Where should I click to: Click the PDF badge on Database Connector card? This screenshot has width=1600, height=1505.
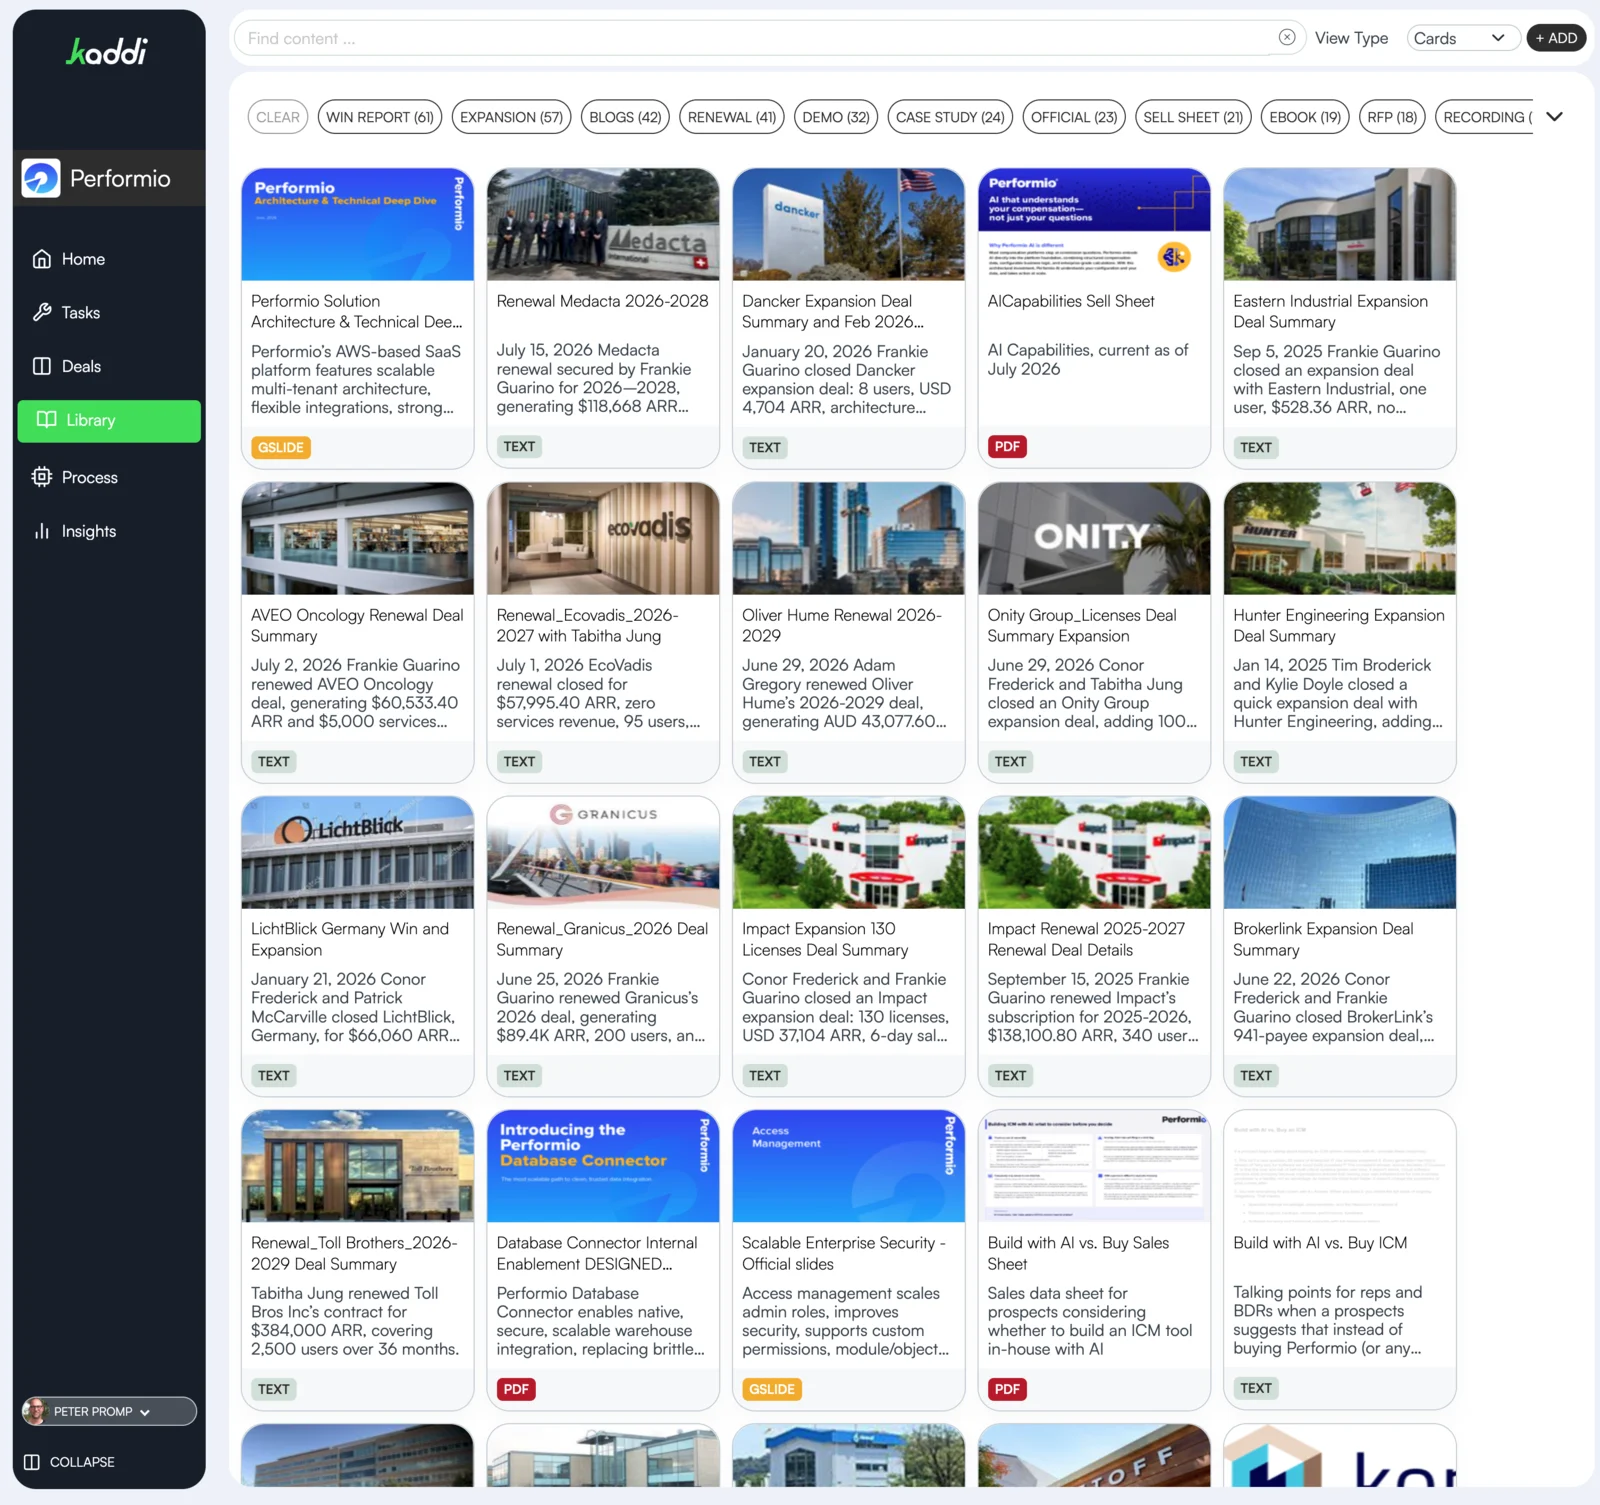point(516,1389)
